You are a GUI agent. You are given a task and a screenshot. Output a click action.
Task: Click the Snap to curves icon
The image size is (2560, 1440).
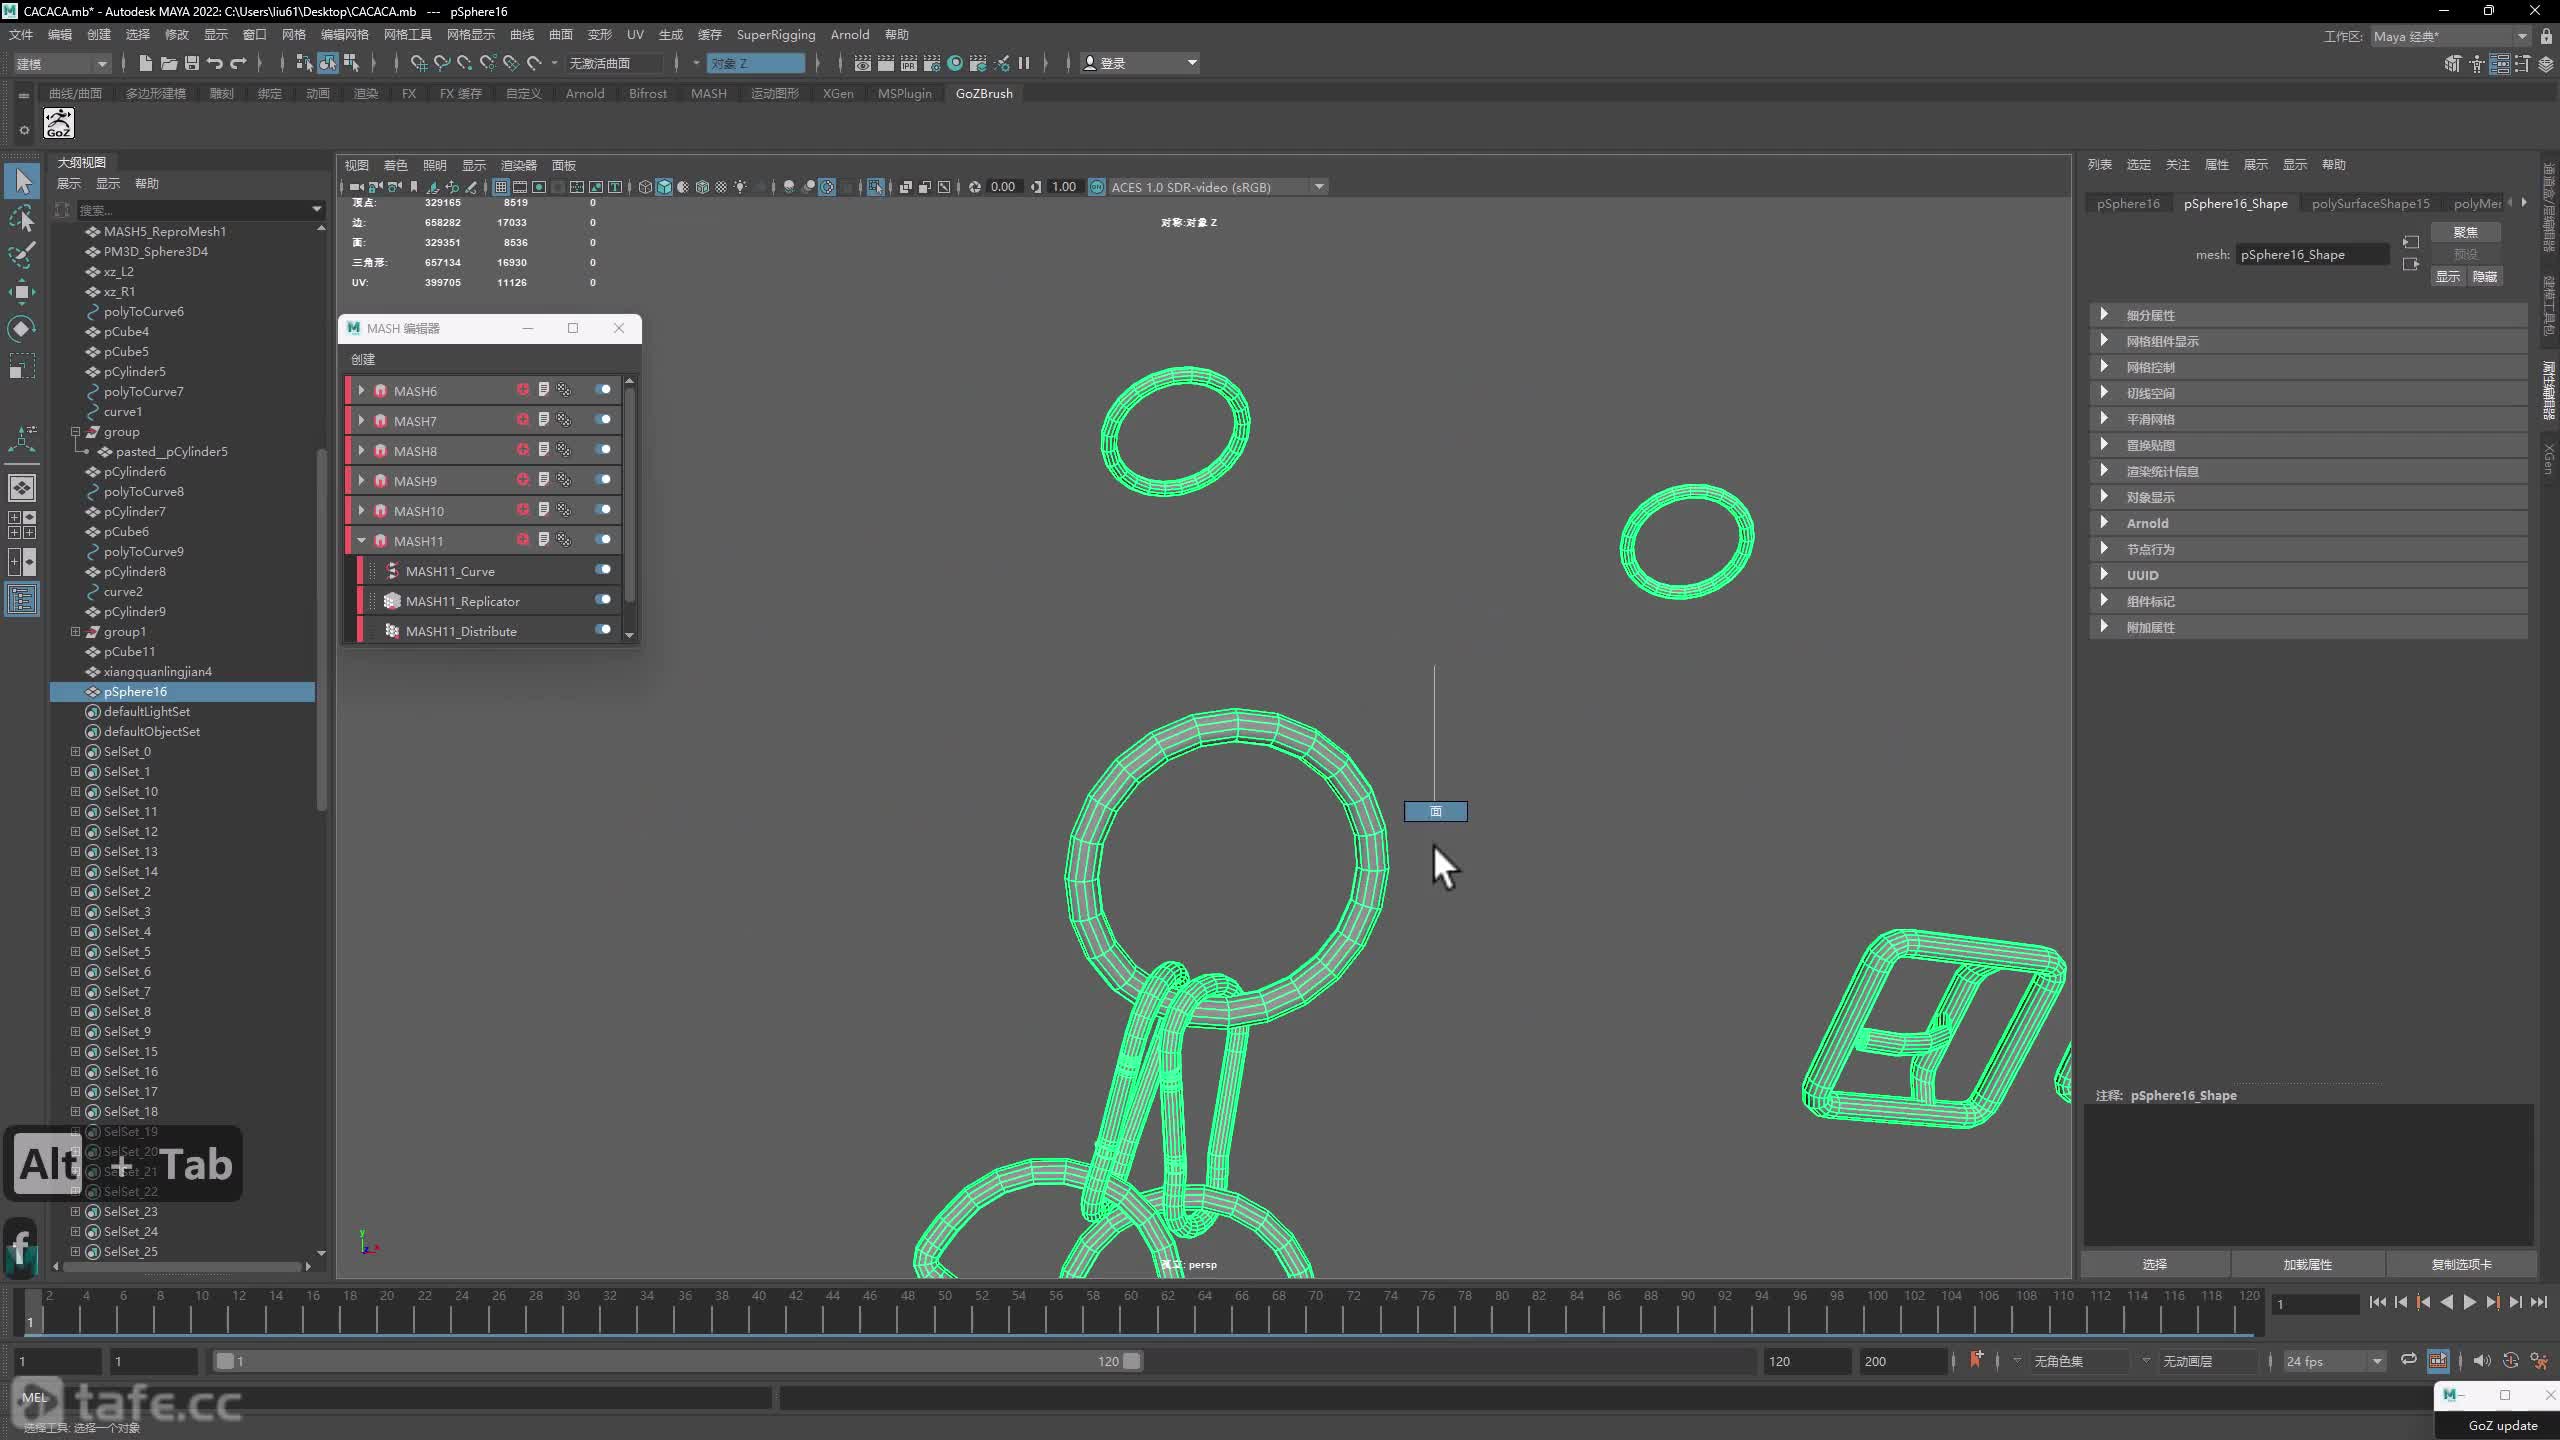click(441, 63)
